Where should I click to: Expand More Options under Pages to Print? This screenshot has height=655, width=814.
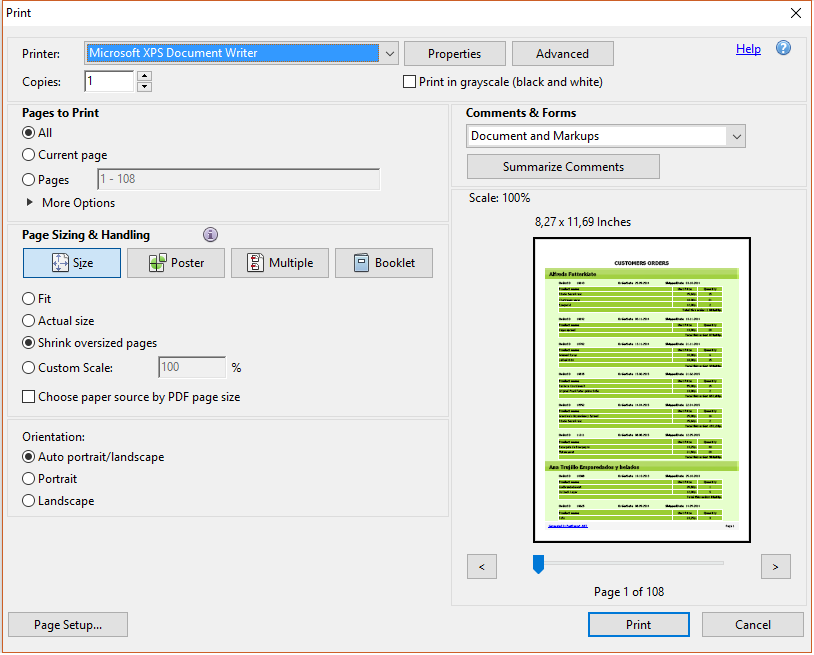pos(30,203)
